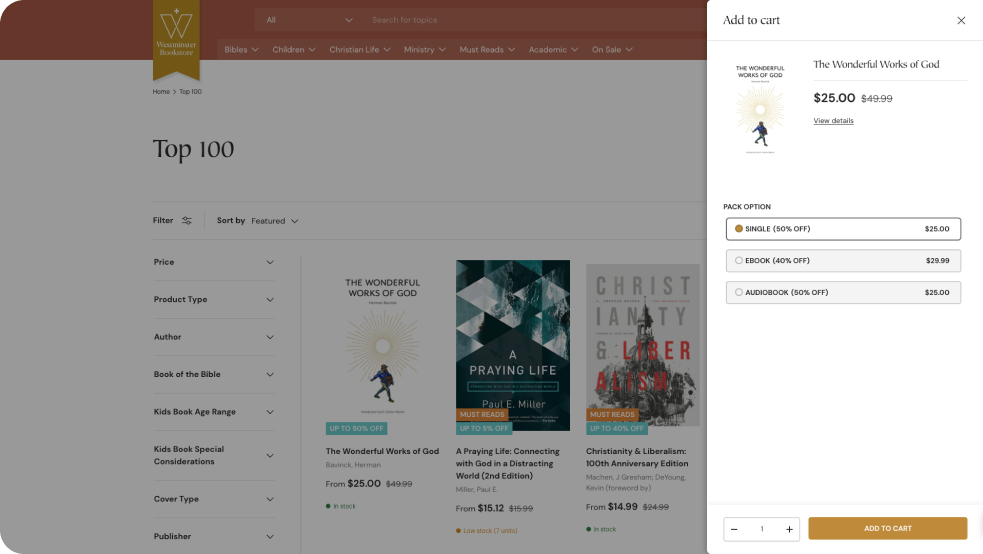Click the Low stock (7 units) label
Screen dimensions: 983x554
486,531
